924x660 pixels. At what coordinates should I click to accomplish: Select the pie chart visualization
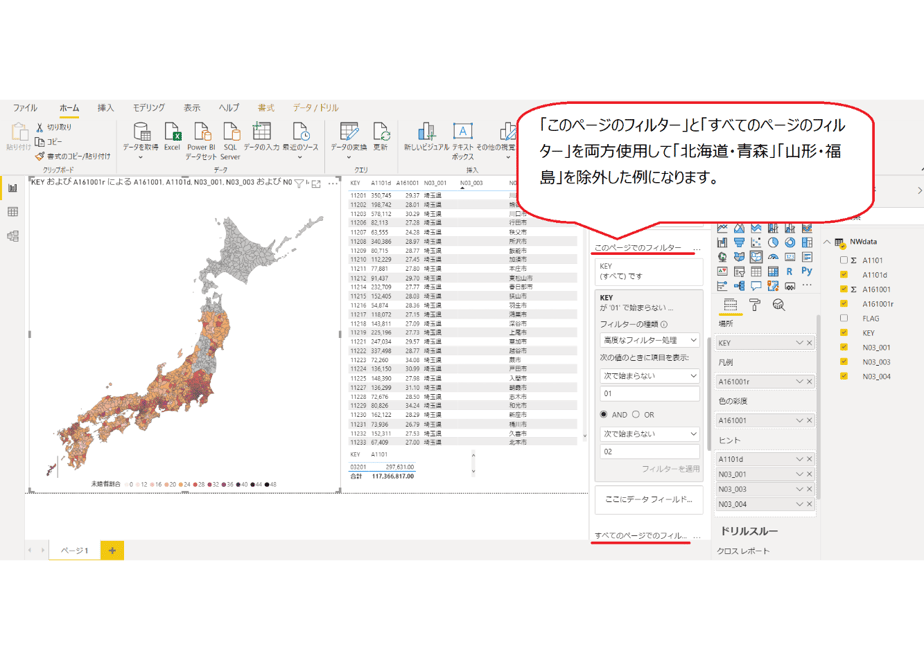coord(773,242)
